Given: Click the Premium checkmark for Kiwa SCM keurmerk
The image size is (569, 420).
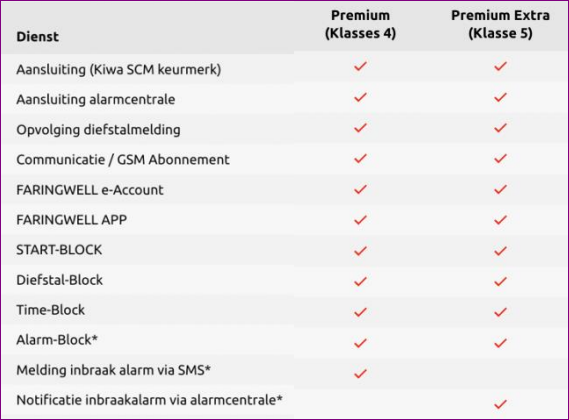Looking at the screenshot, I should tap(360, 66).
